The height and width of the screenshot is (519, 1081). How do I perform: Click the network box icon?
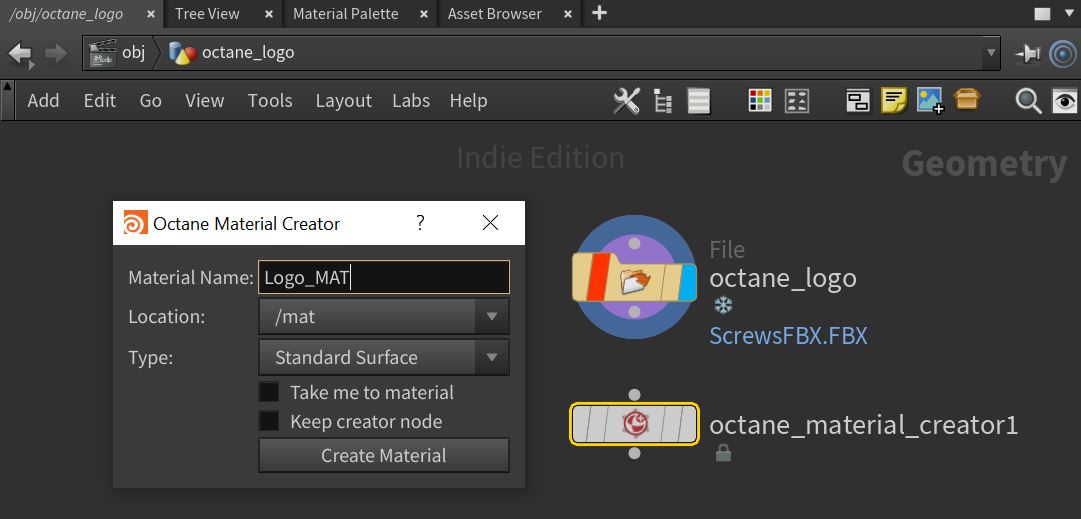click(x=857, y=101)
